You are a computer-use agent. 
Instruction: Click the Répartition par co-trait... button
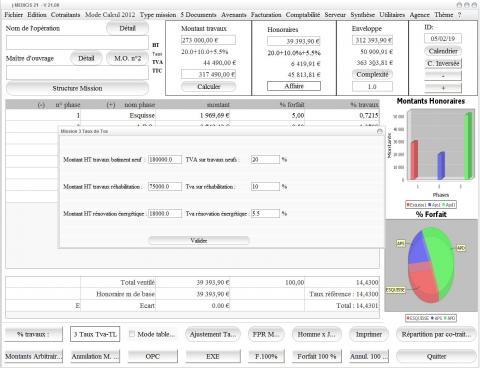click(x=436, y=334)
